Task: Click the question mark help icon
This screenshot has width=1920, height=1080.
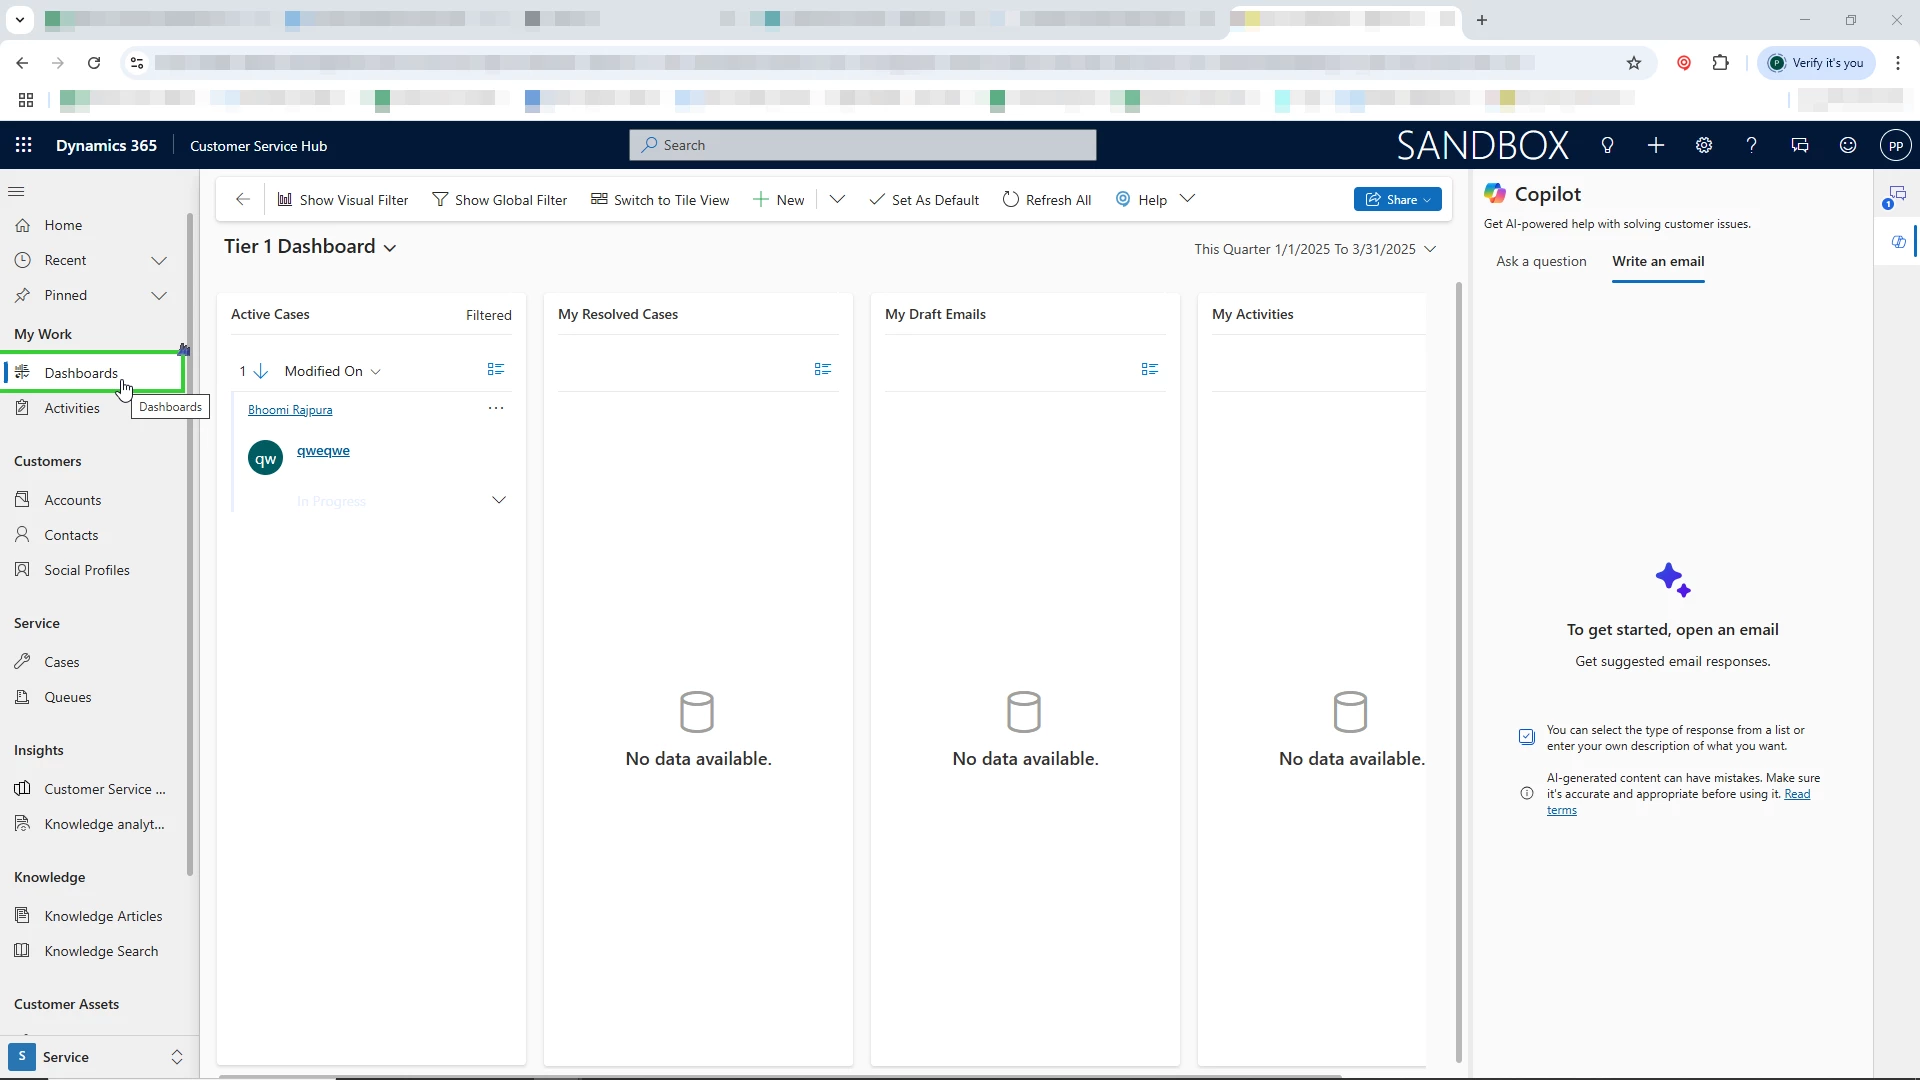Action: tap(1751, 145)
